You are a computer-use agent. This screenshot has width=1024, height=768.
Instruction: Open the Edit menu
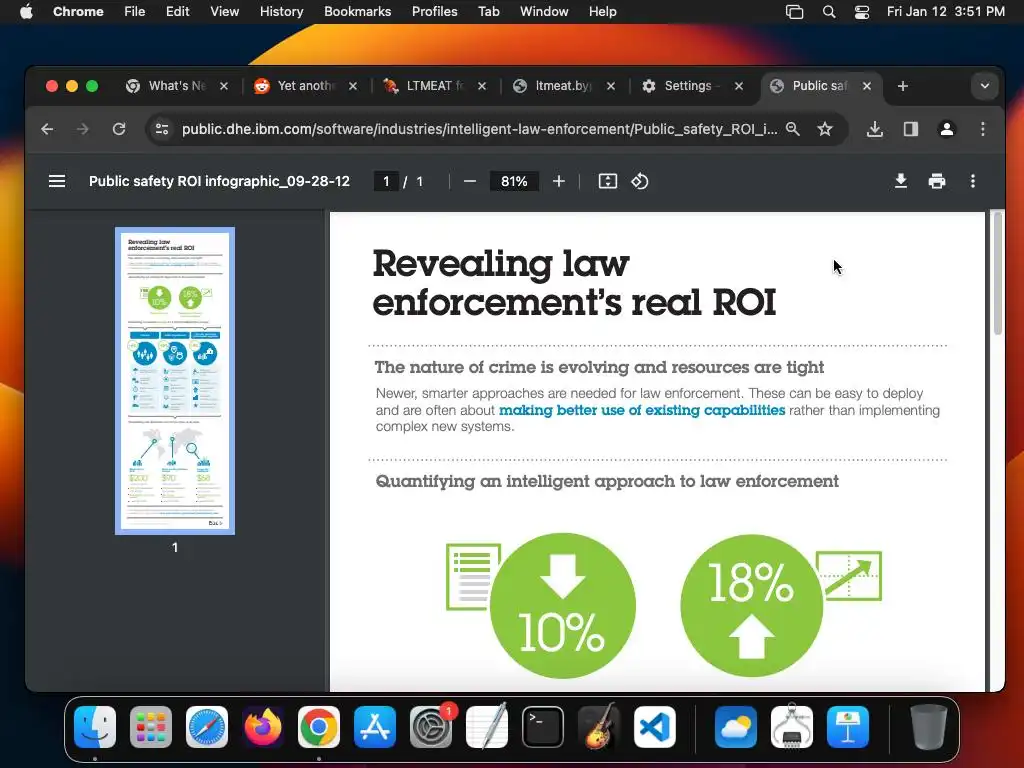click(178, 11)
